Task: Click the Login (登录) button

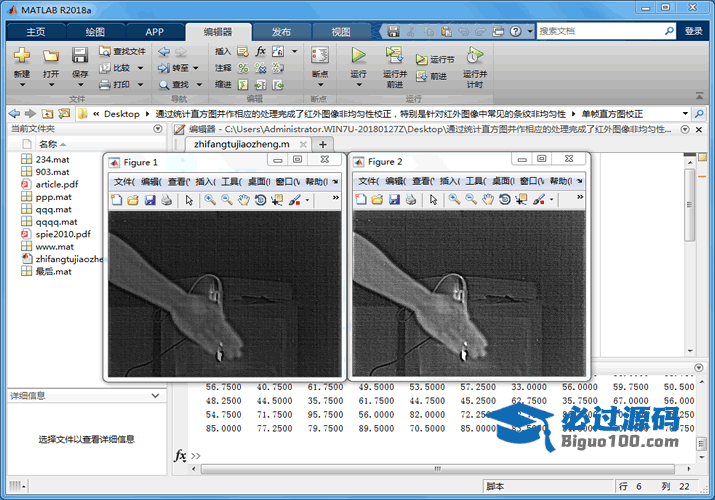Action: [x=694, y=31]
